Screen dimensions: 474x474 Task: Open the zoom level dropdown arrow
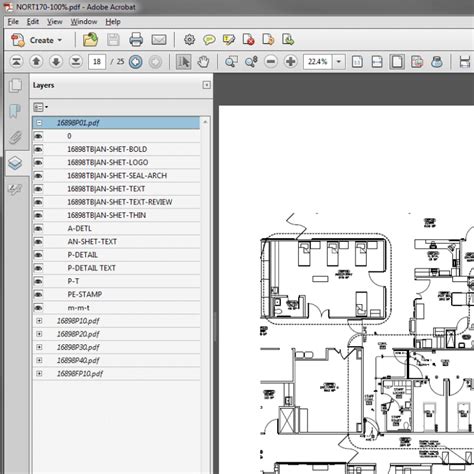(339, 62)
